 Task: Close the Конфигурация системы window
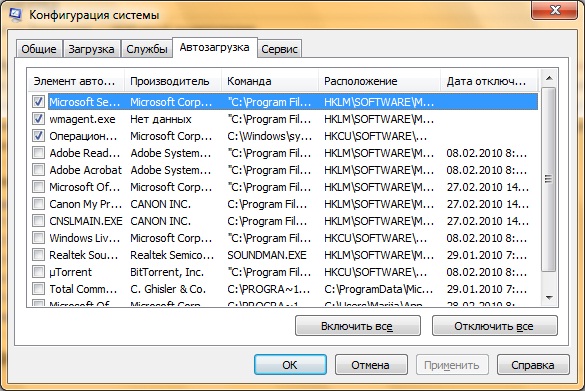[555, 10]
